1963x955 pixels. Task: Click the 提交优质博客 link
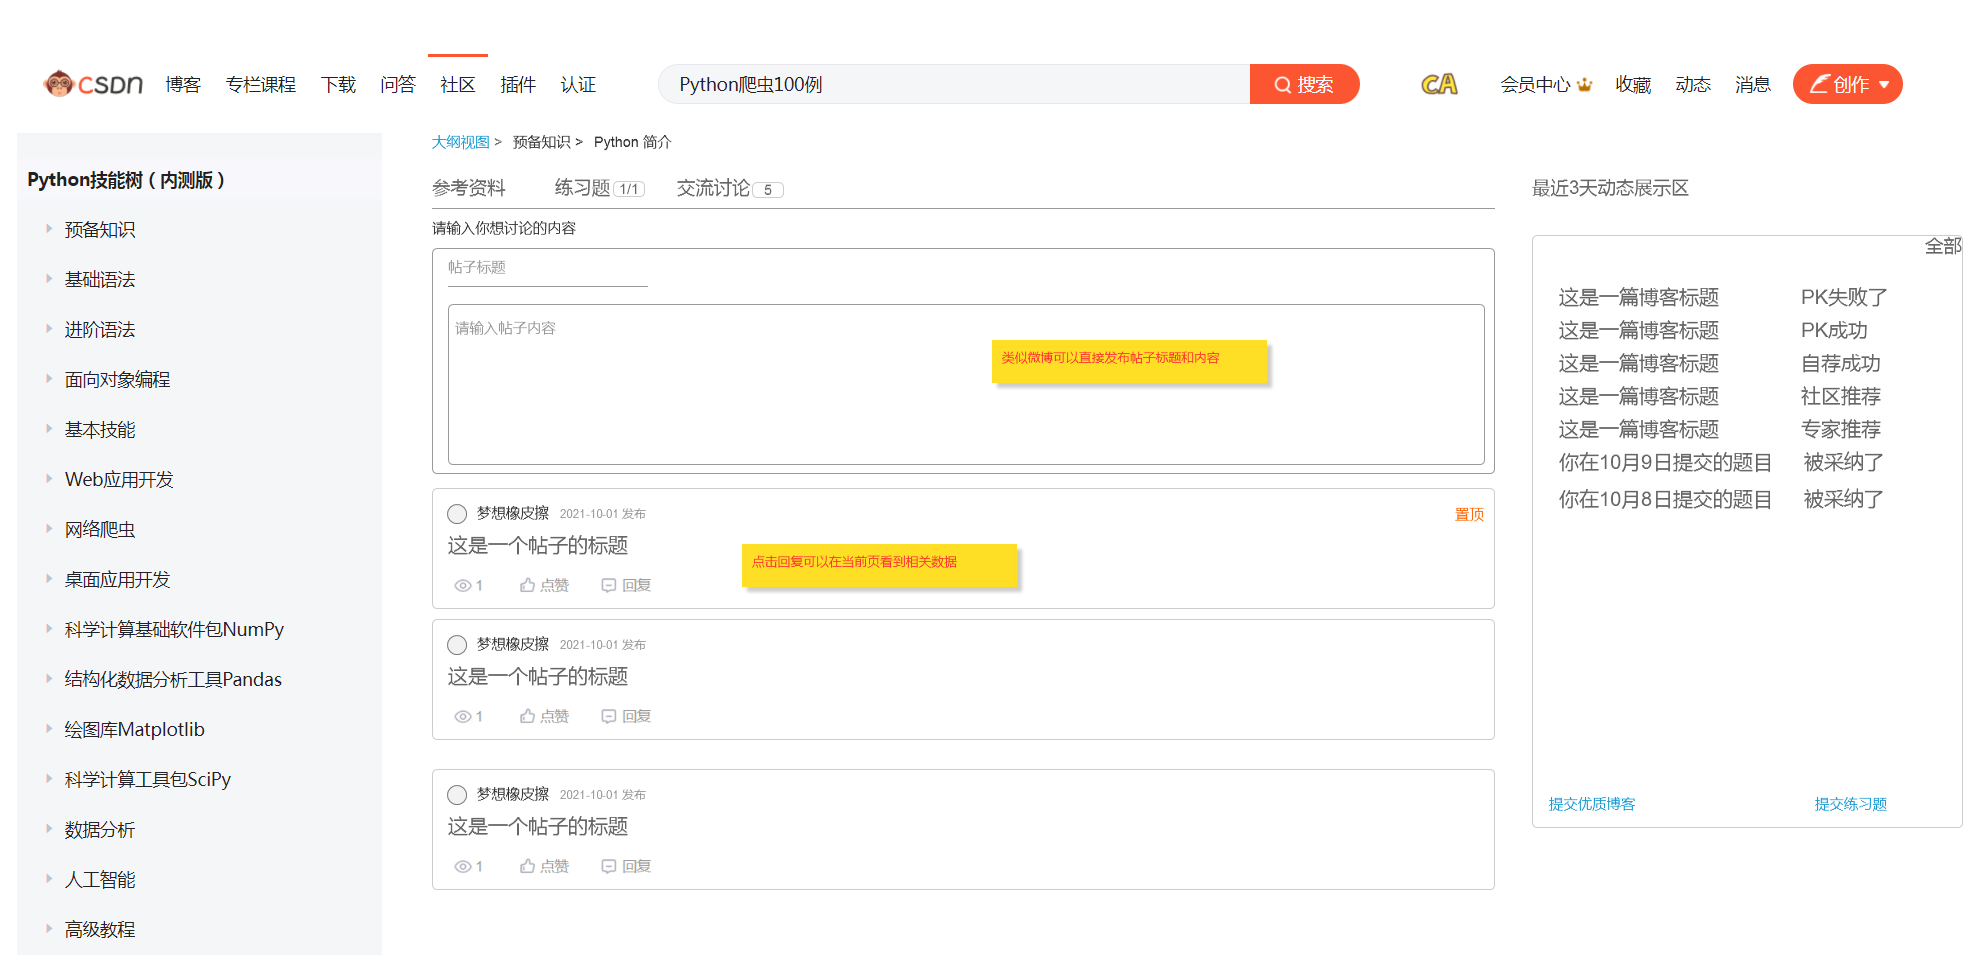1592,804
